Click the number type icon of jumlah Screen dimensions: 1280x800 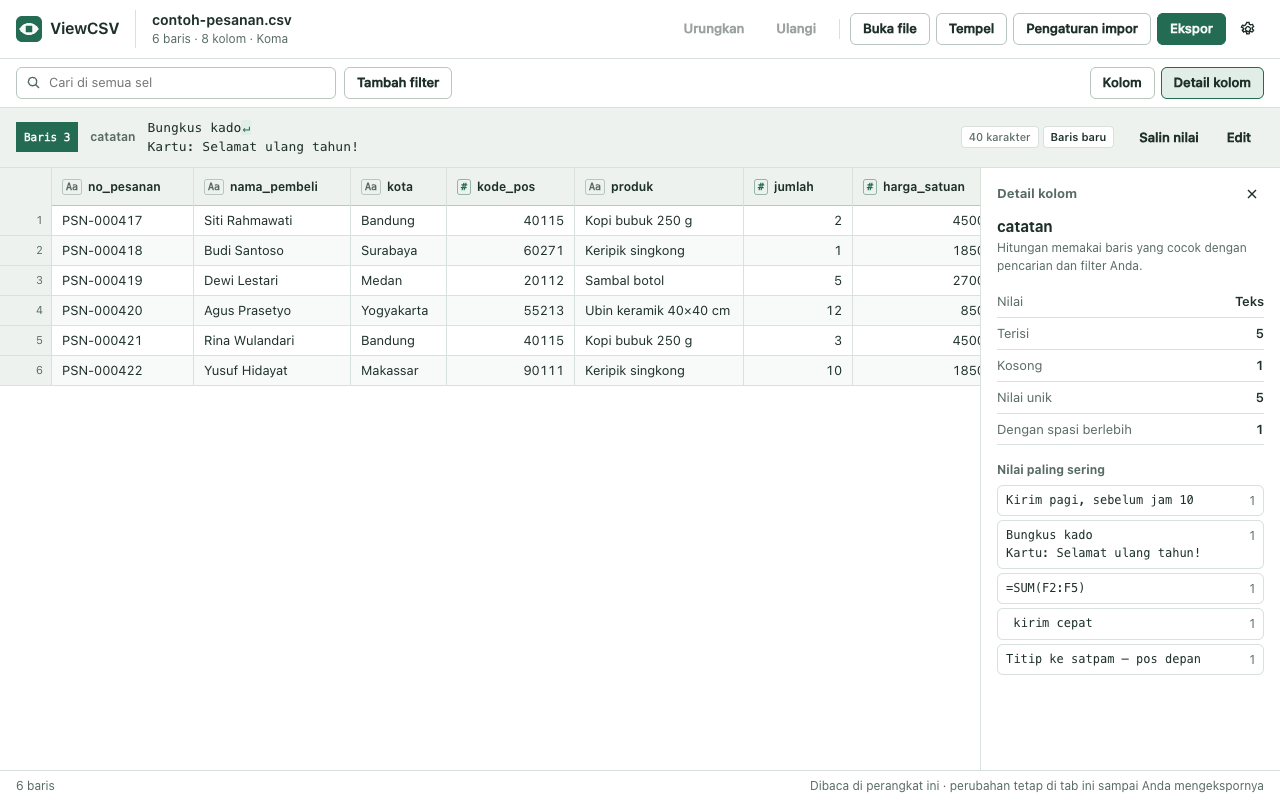click(x=761, y=187)
